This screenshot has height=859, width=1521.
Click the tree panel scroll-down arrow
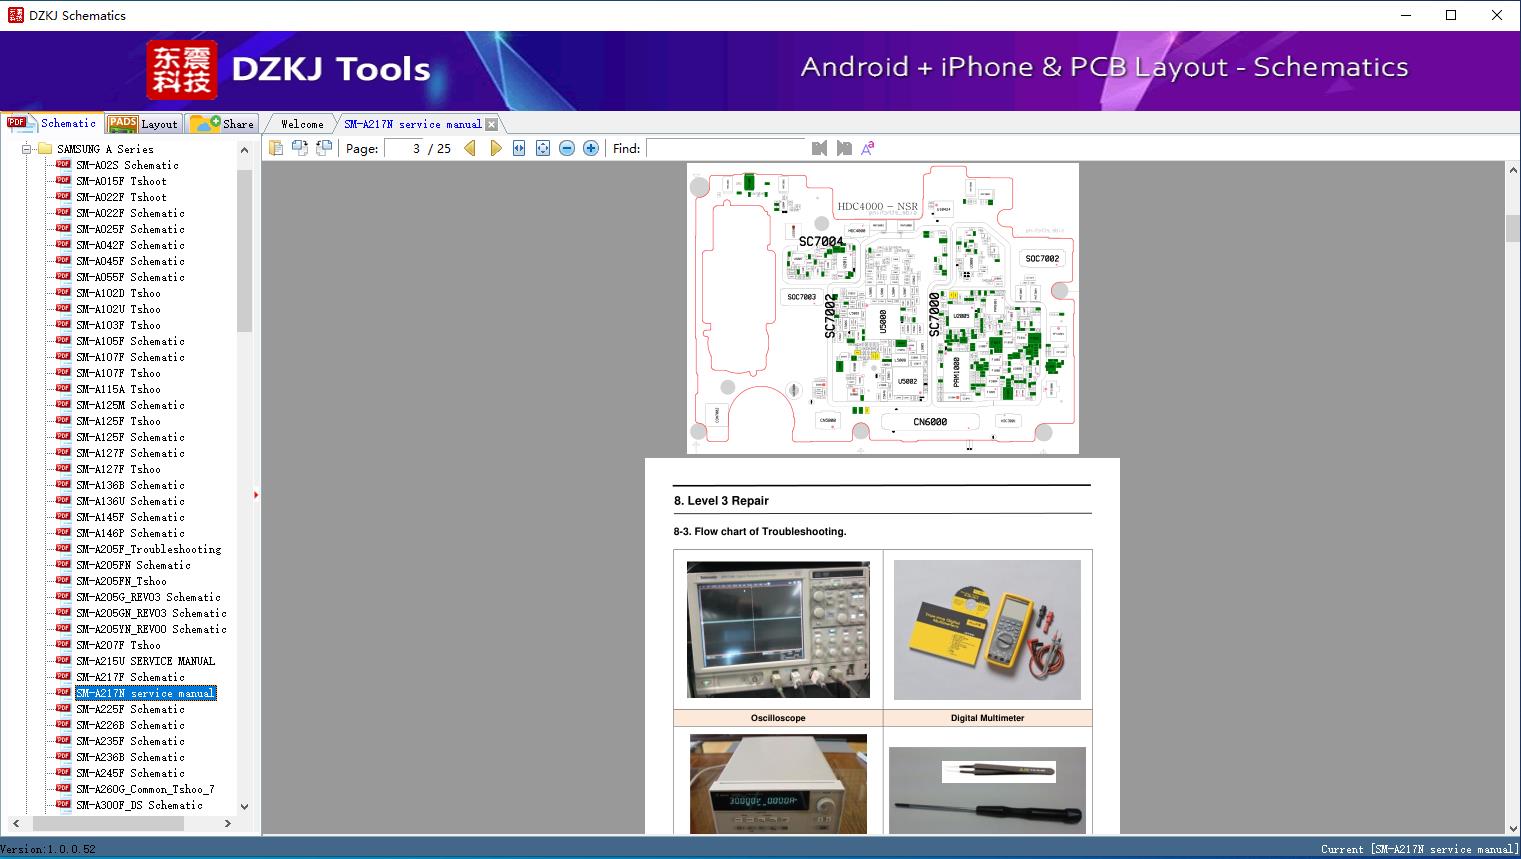pyautogui.click(x=244, y=806)
